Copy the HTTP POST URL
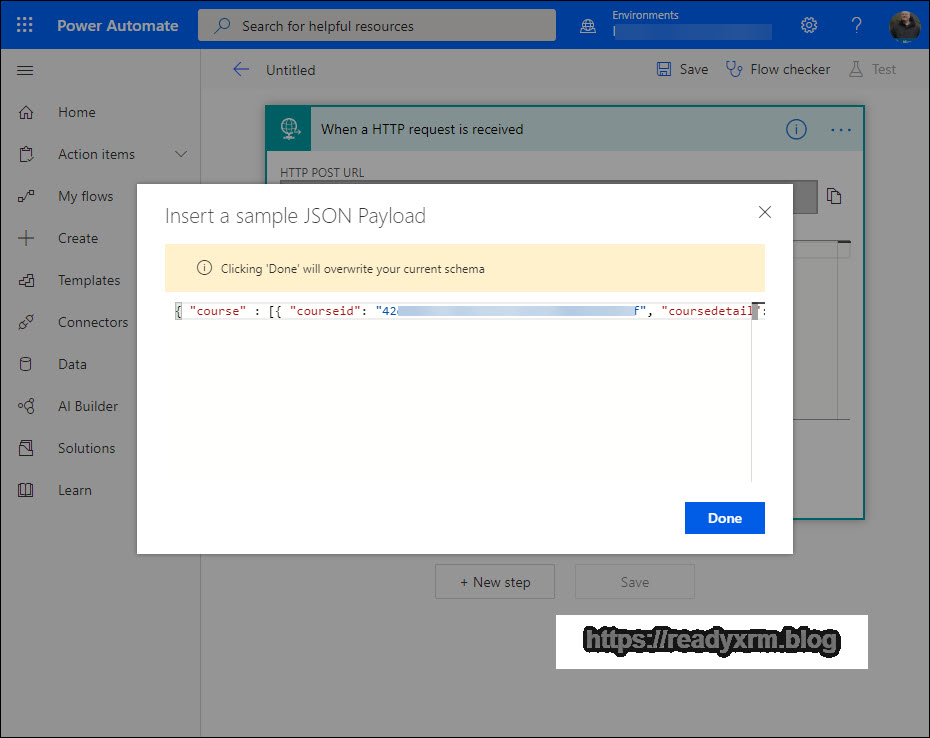This screenshot has height=738, width=930. (x=834, y=197)
